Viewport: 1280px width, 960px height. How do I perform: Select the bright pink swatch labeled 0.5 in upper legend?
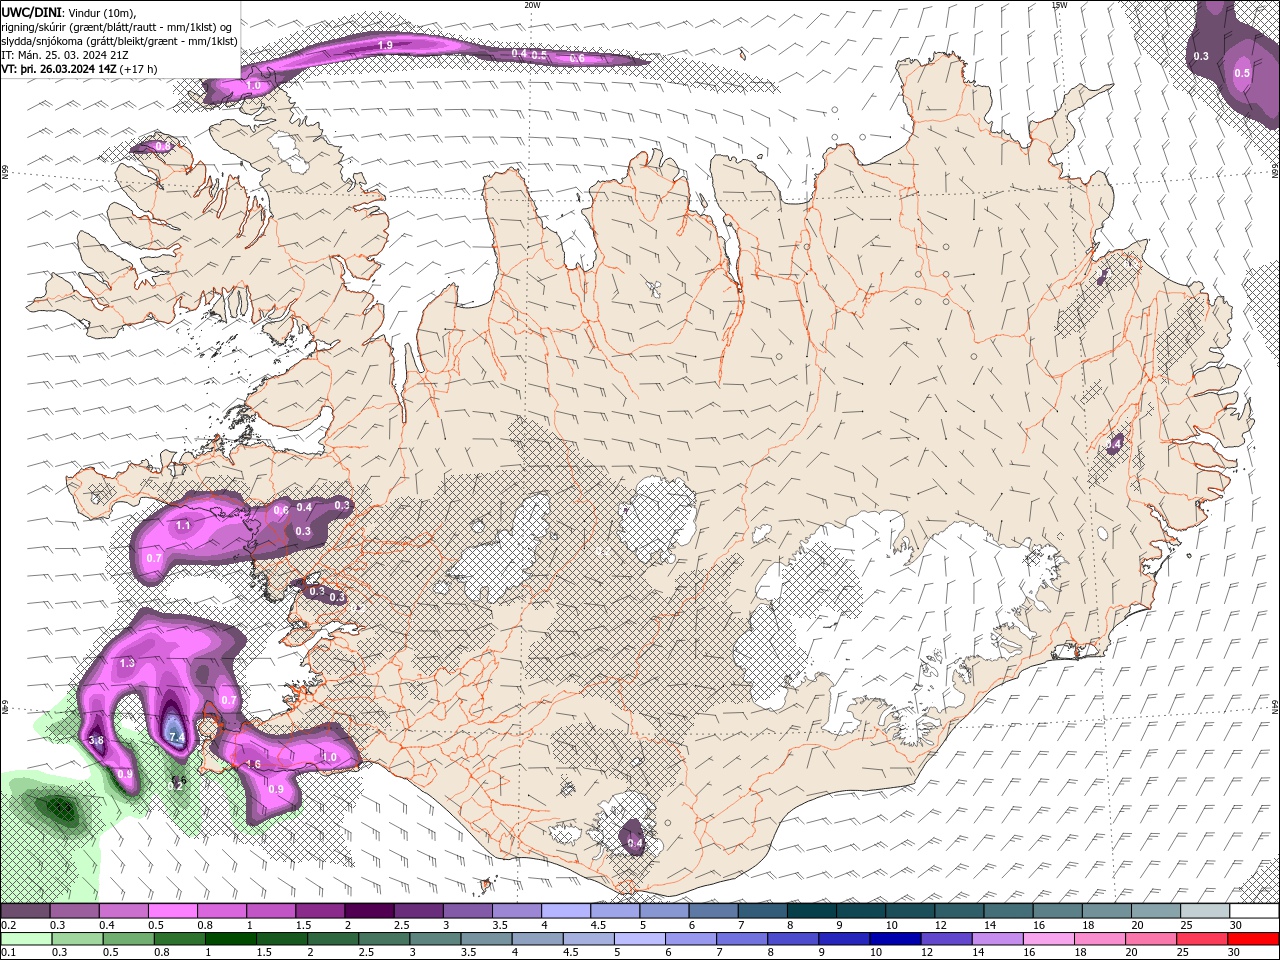(x=172, y=911)
